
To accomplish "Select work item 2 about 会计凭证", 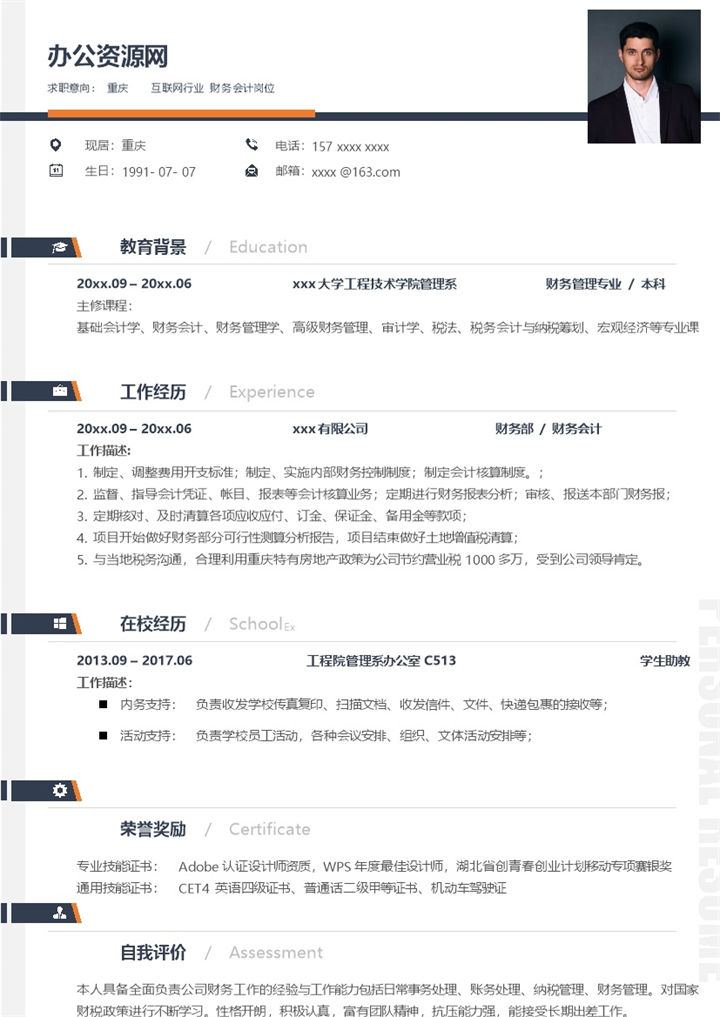I will (374, 494).
